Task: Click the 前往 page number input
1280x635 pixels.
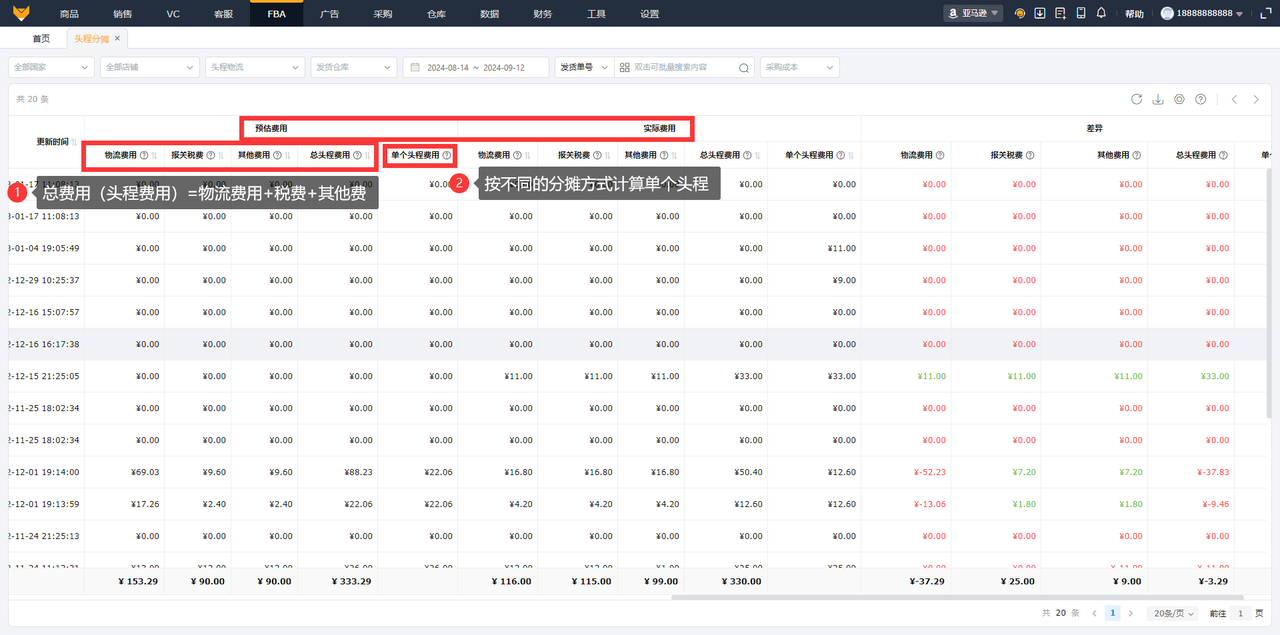Action: pos(1241,613)
